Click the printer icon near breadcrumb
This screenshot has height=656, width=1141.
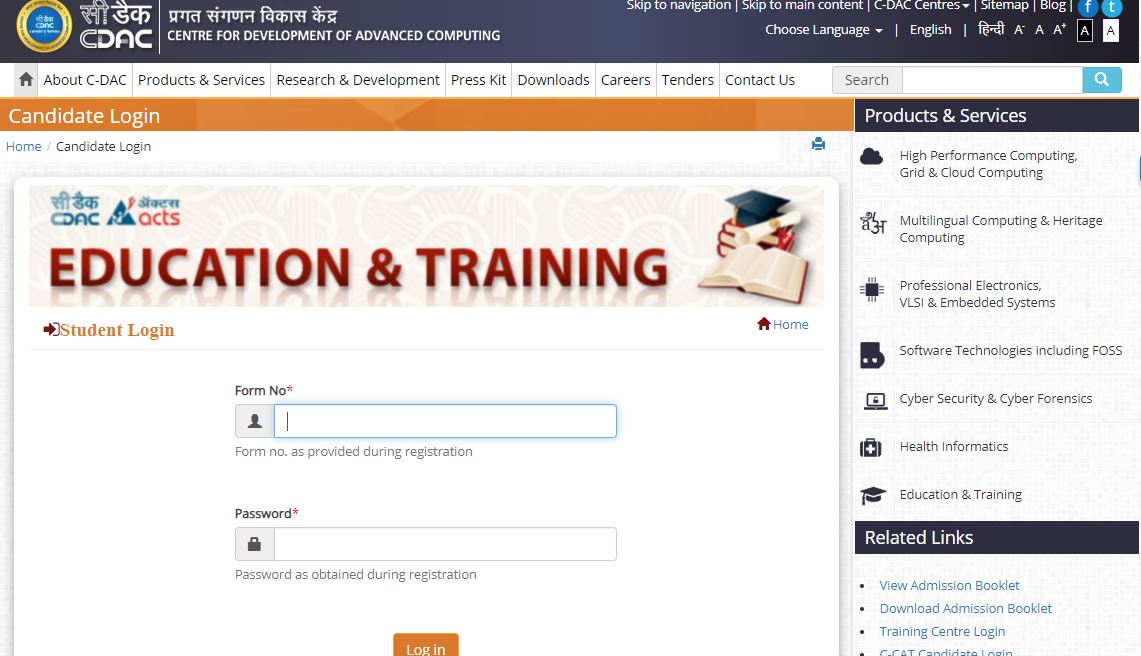(818, 143)
